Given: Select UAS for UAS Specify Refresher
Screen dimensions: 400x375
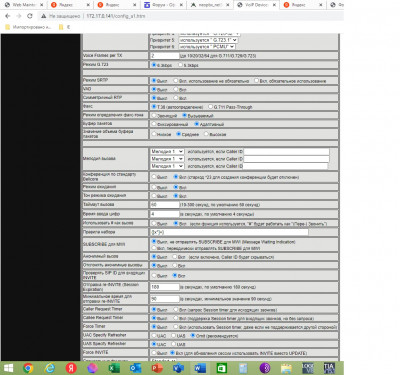Looking at the screenshot, I should 173,344.
